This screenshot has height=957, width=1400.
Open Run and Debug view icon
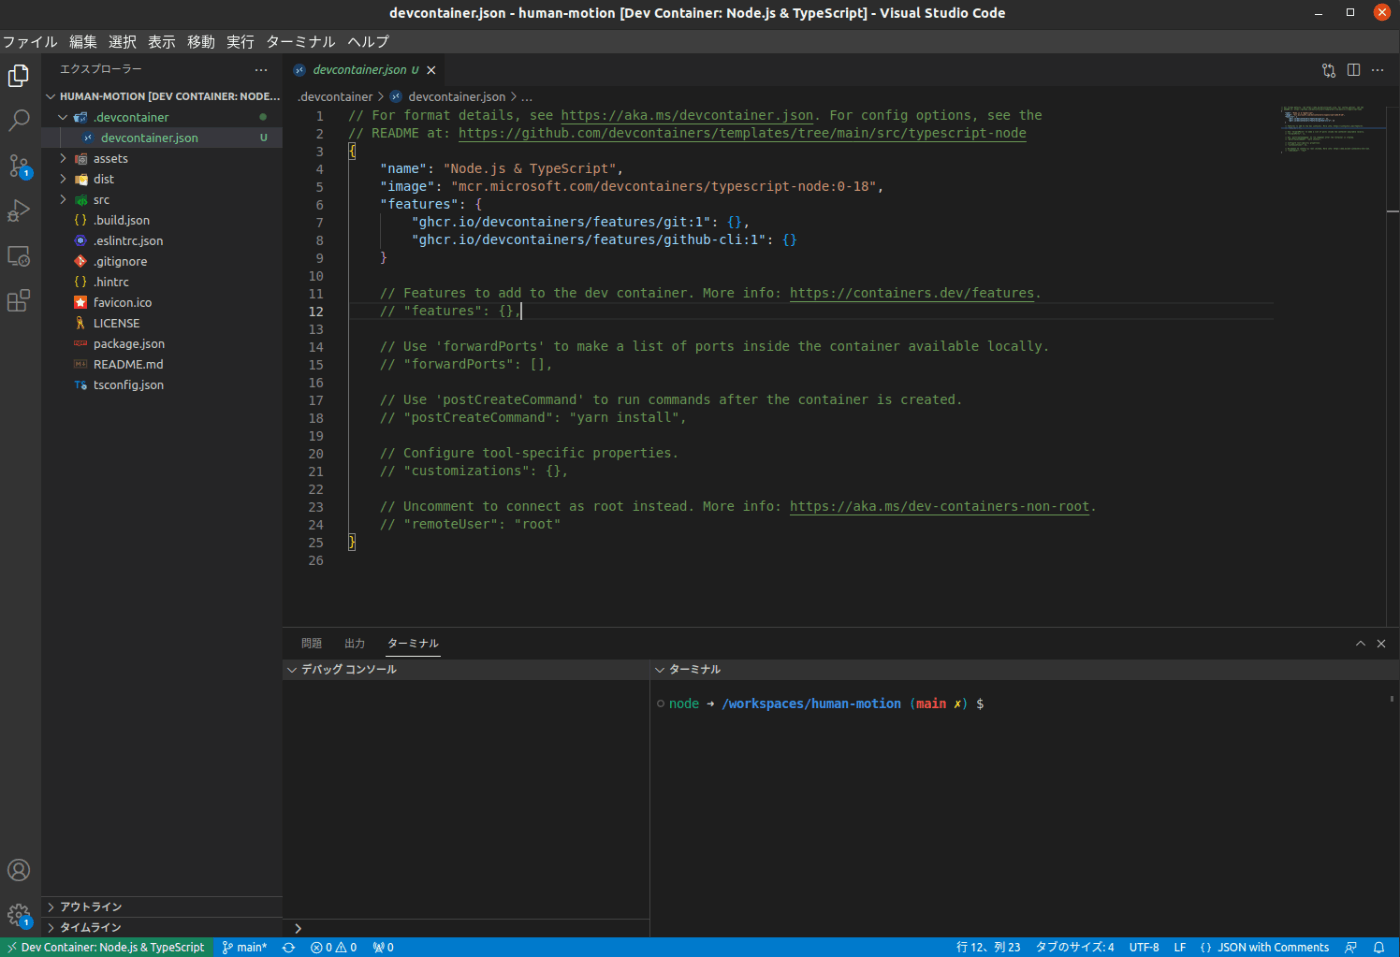coord(19,211)
